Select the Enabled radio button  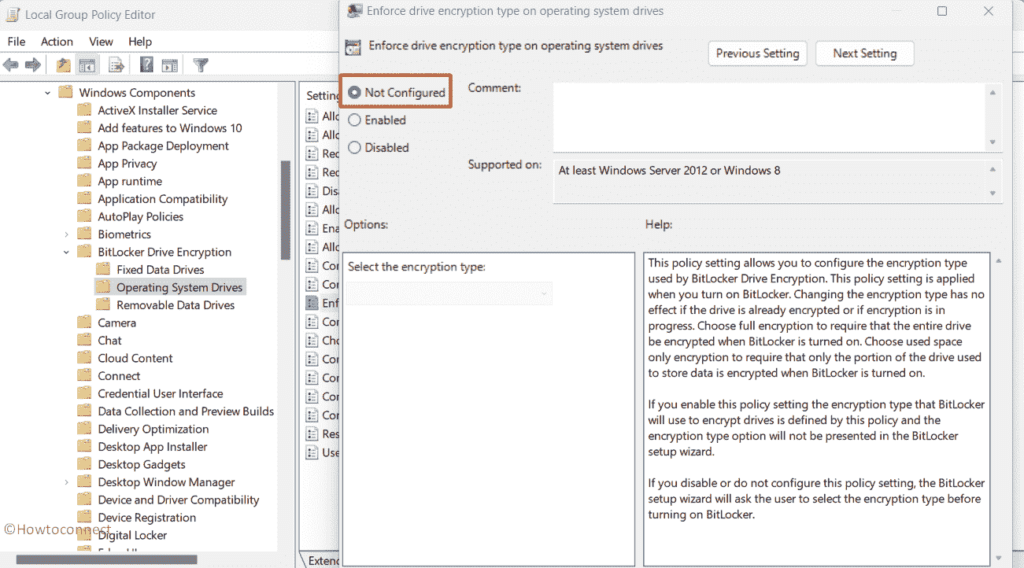[354, 120]
